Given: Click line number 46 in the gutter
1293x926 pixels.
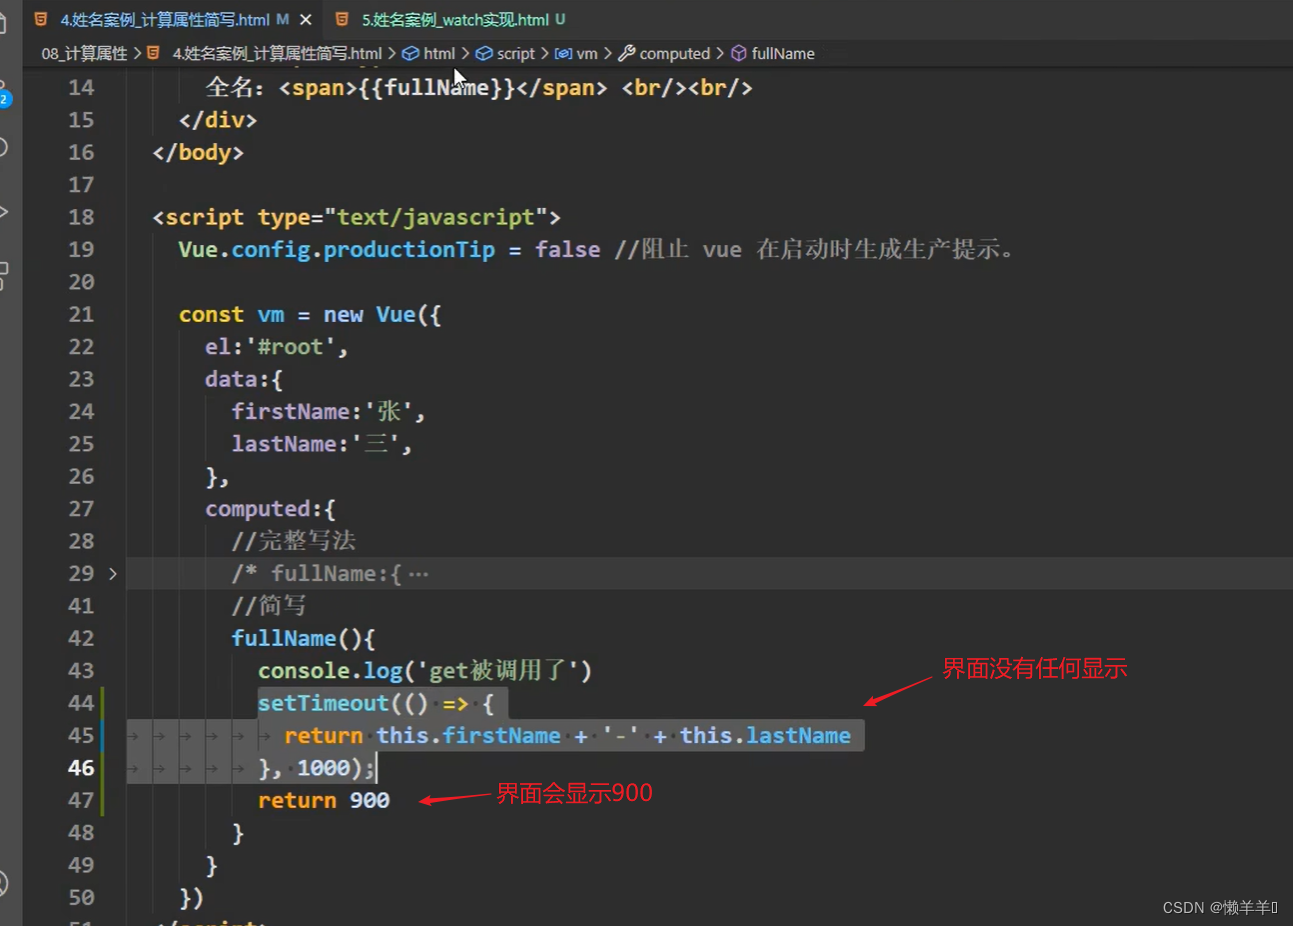Looking at the screenshot, I should click(81, 768).
